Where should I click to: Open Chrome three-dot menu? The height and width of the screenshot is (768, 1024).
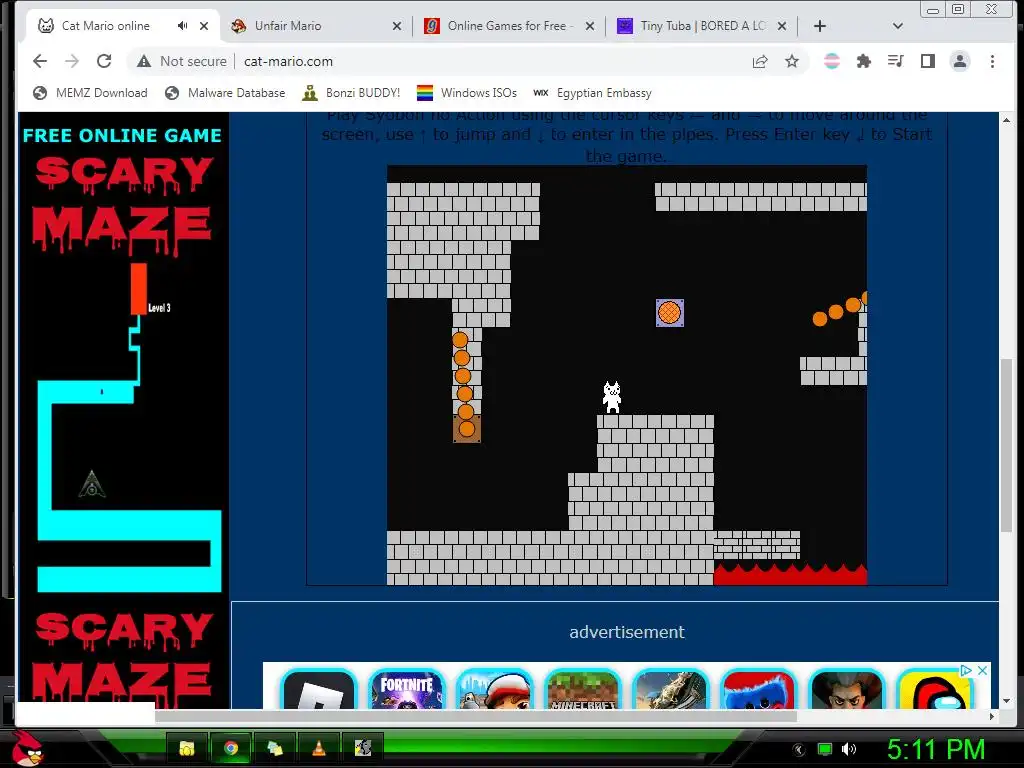[992, 61]
